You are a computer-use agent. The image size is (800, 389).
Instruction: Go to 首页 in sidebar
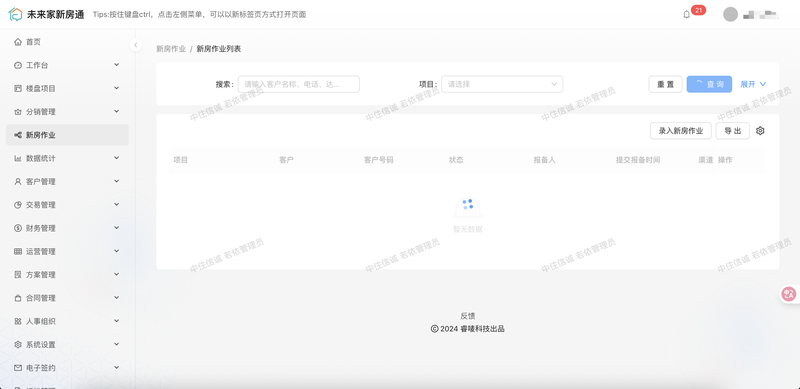click(x=67, y=42)
